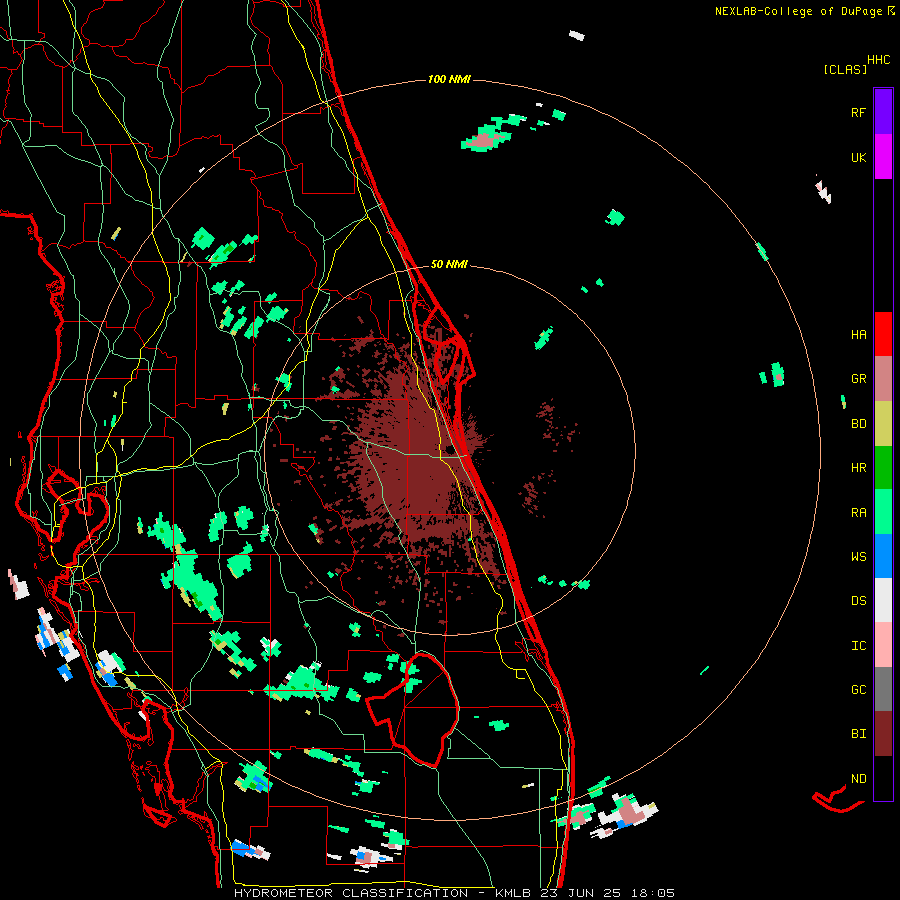Click the WS blue legend swatch
Screen dimensions: 900x900
pos(883,556)
